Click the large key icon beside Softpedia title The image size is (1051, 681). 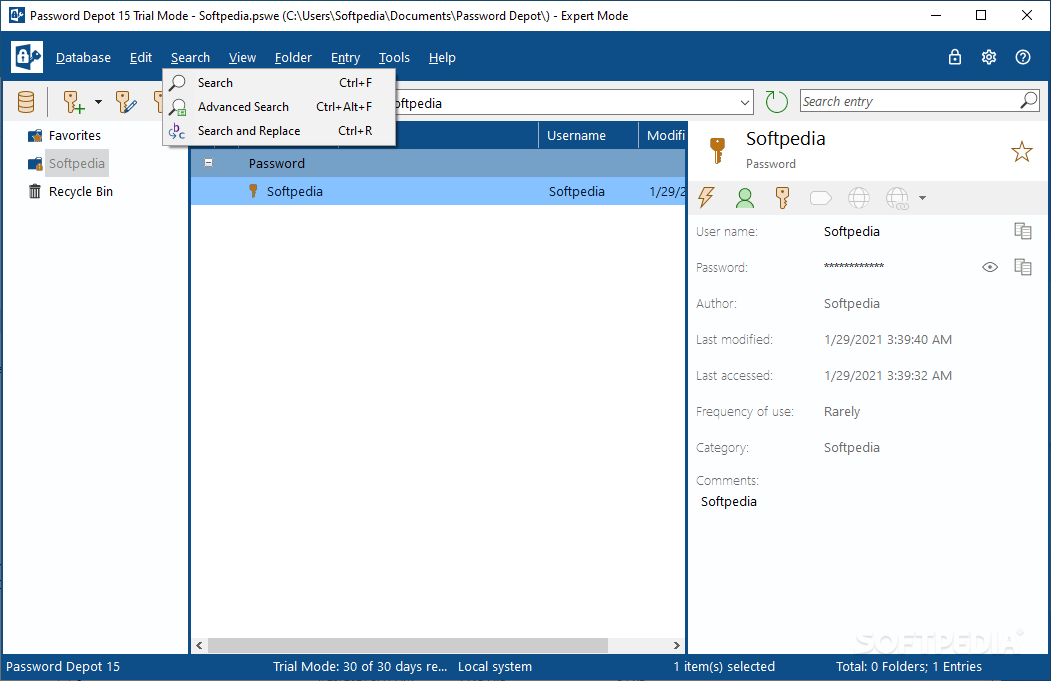point(717,151)
